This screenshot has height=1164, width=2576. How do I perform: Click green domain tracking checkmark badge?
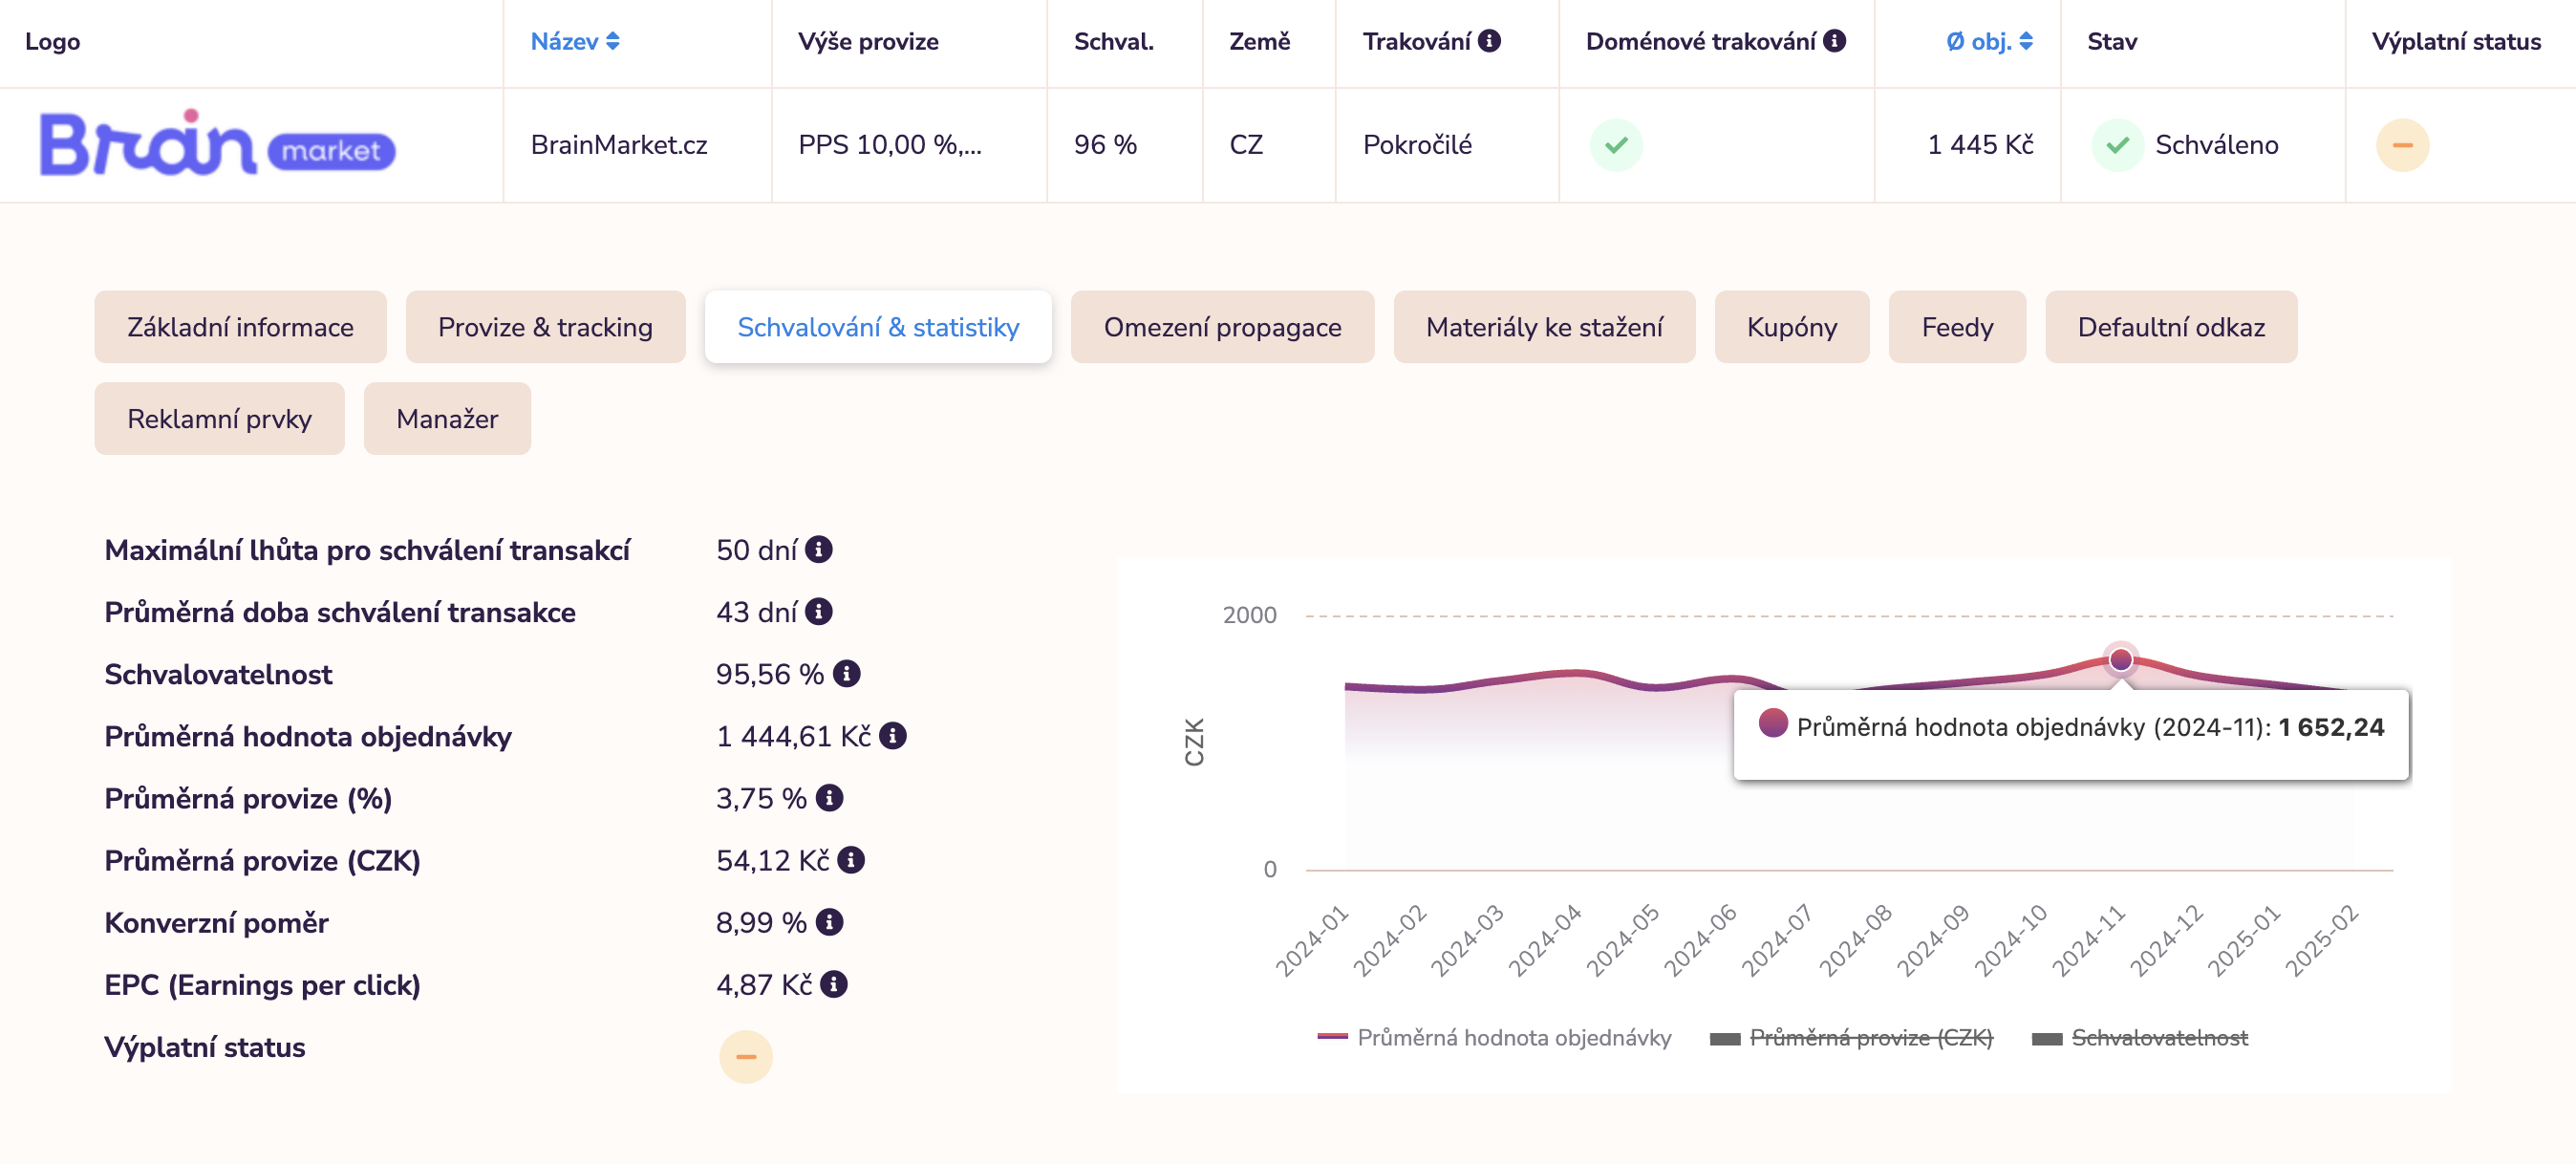coord(1616,145)
